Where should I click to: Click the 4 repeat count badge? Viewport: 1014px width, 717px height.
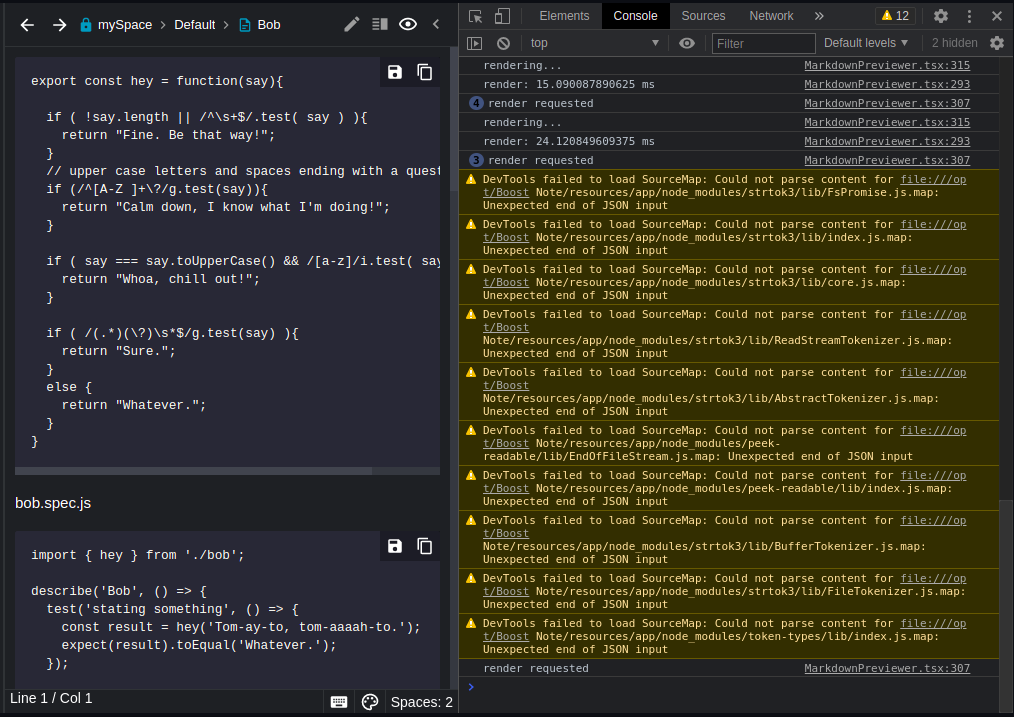tap(476, 103)
